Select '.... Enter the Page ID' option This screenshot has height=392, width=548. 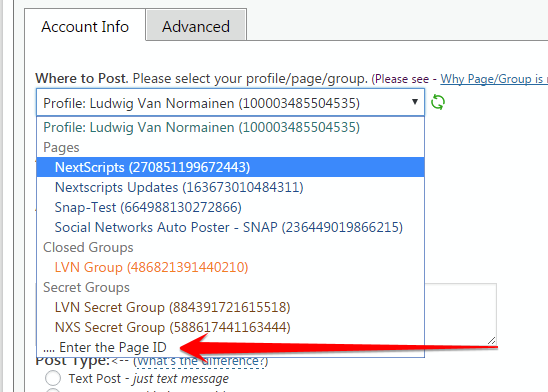point(230,347)
